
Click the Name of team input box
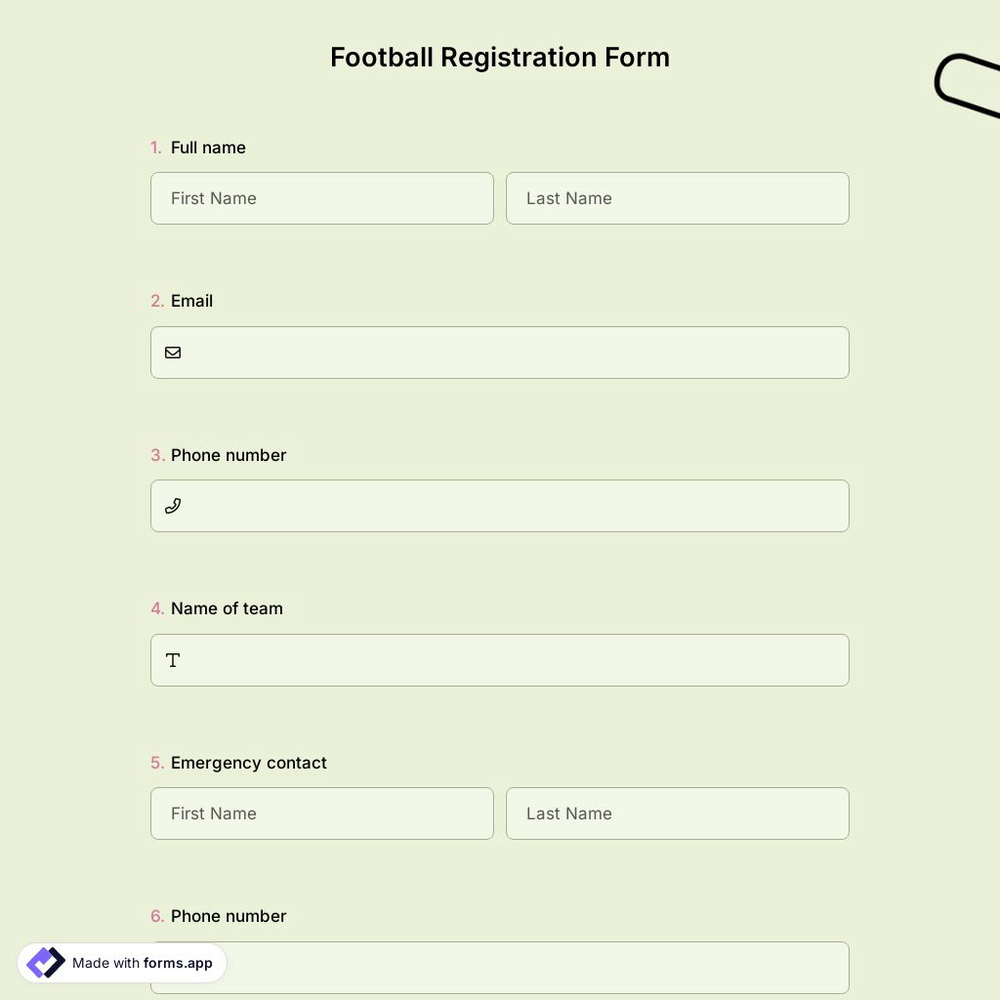(x=500, y=660)
